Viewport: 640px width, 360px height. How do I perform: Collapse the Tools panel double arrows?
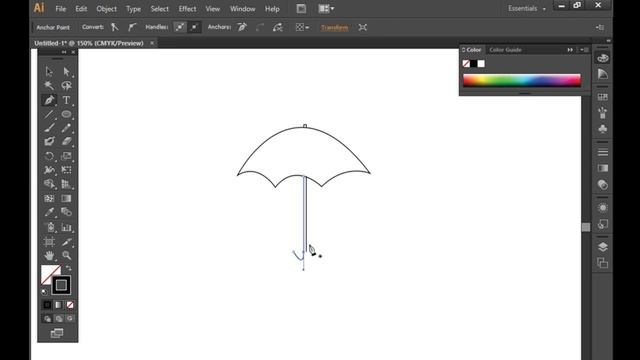(64, 52)
